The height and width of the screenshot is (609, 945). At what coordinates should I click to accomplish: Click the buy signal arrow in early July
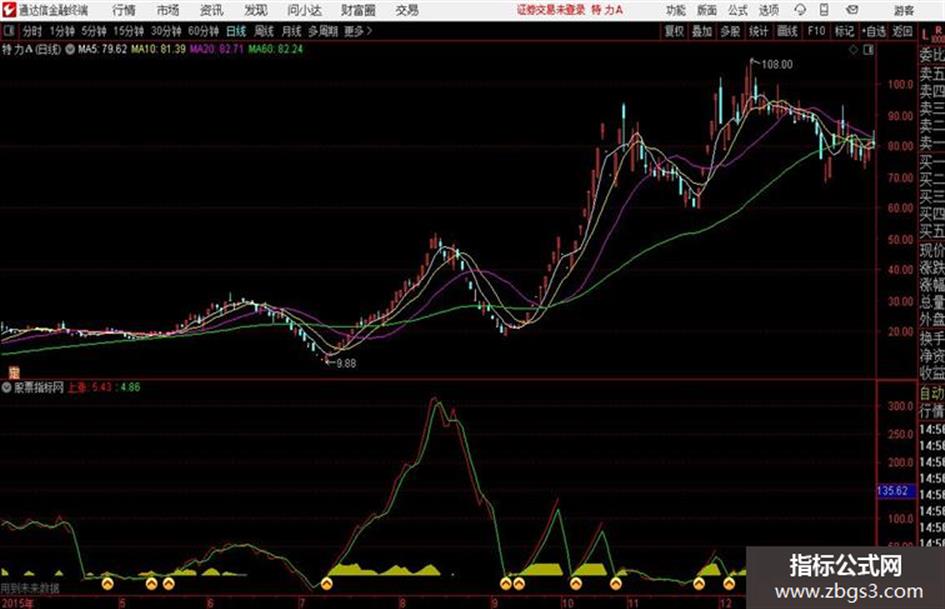point(327,583)
